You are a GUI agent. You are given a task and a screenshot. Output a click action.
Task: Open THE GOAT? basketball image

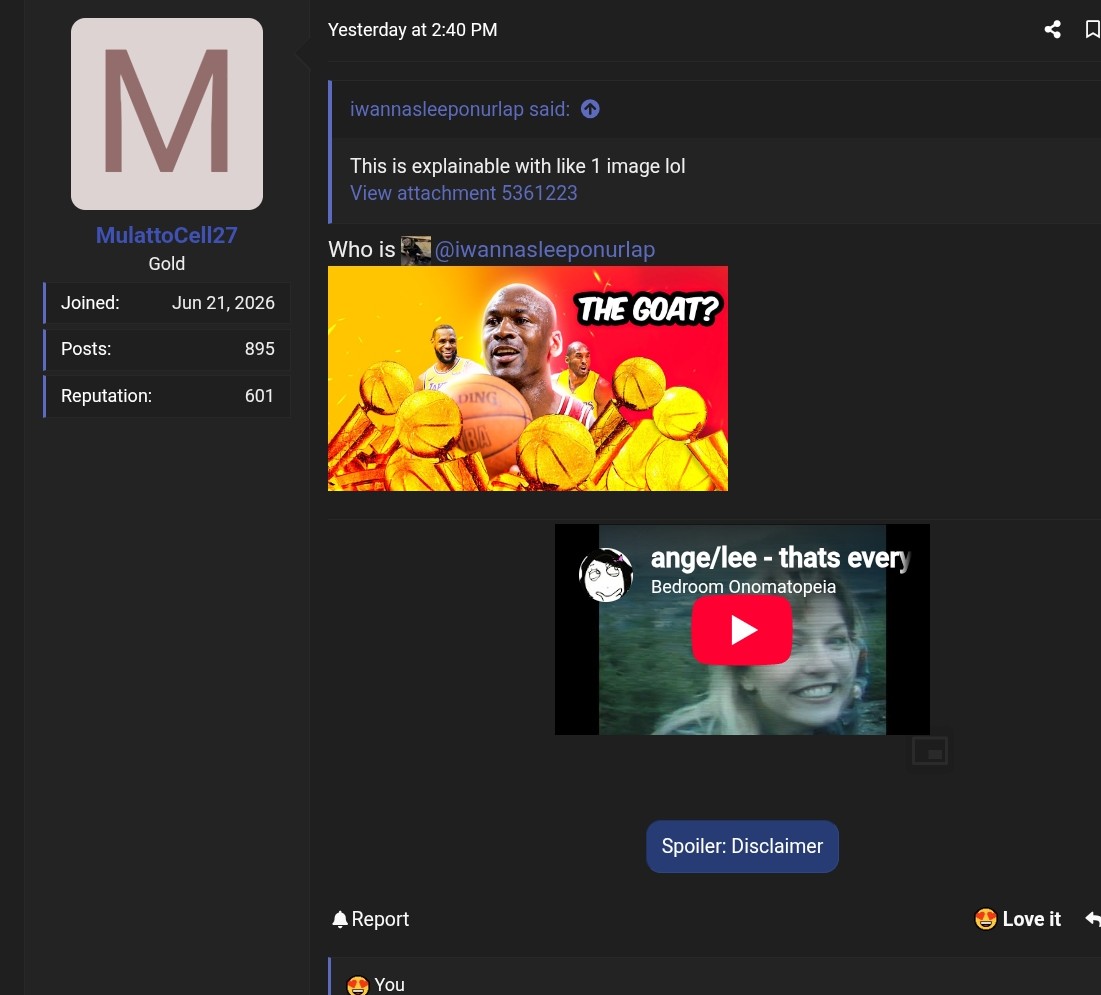coord(527,378)
